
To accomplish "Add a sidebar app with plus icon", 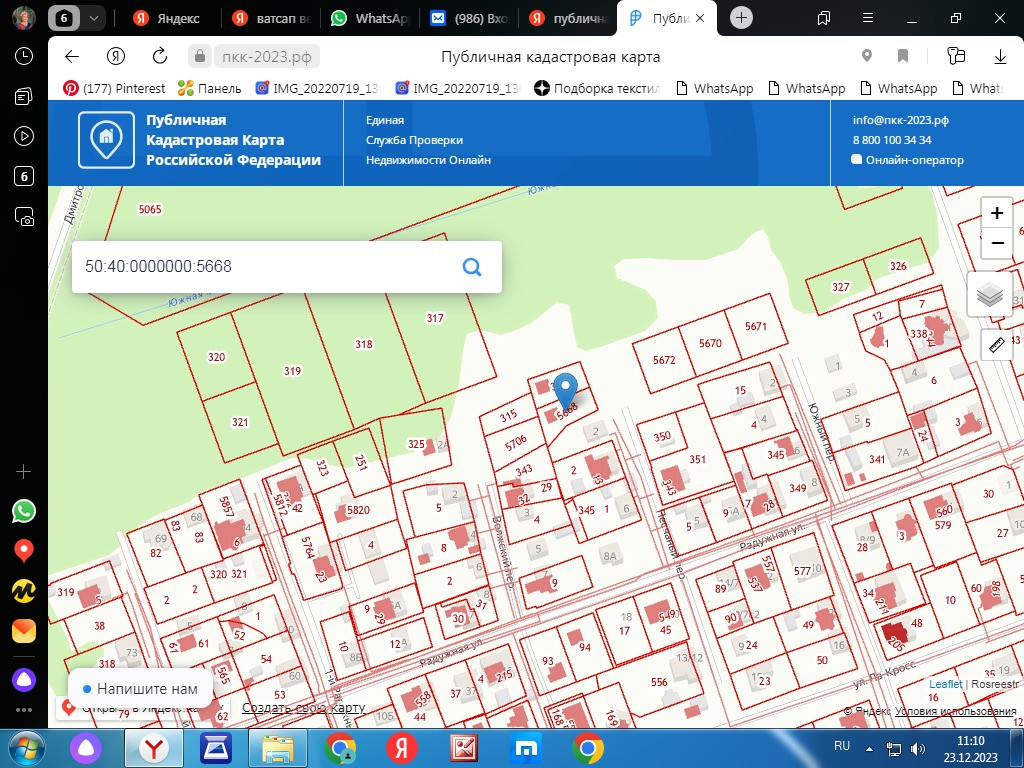I will coord(24,472).
